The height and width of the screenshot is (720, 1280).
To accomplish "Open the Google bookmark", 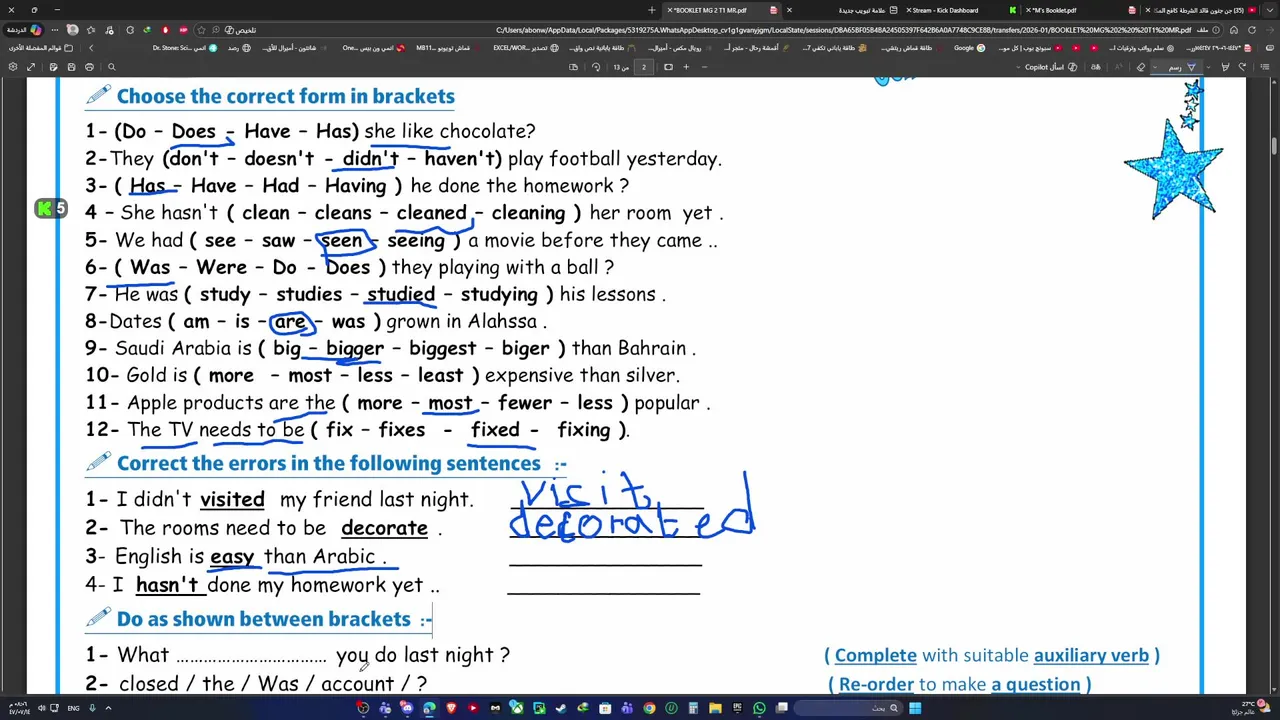I will pyautogui.click(x=969, y=48).
